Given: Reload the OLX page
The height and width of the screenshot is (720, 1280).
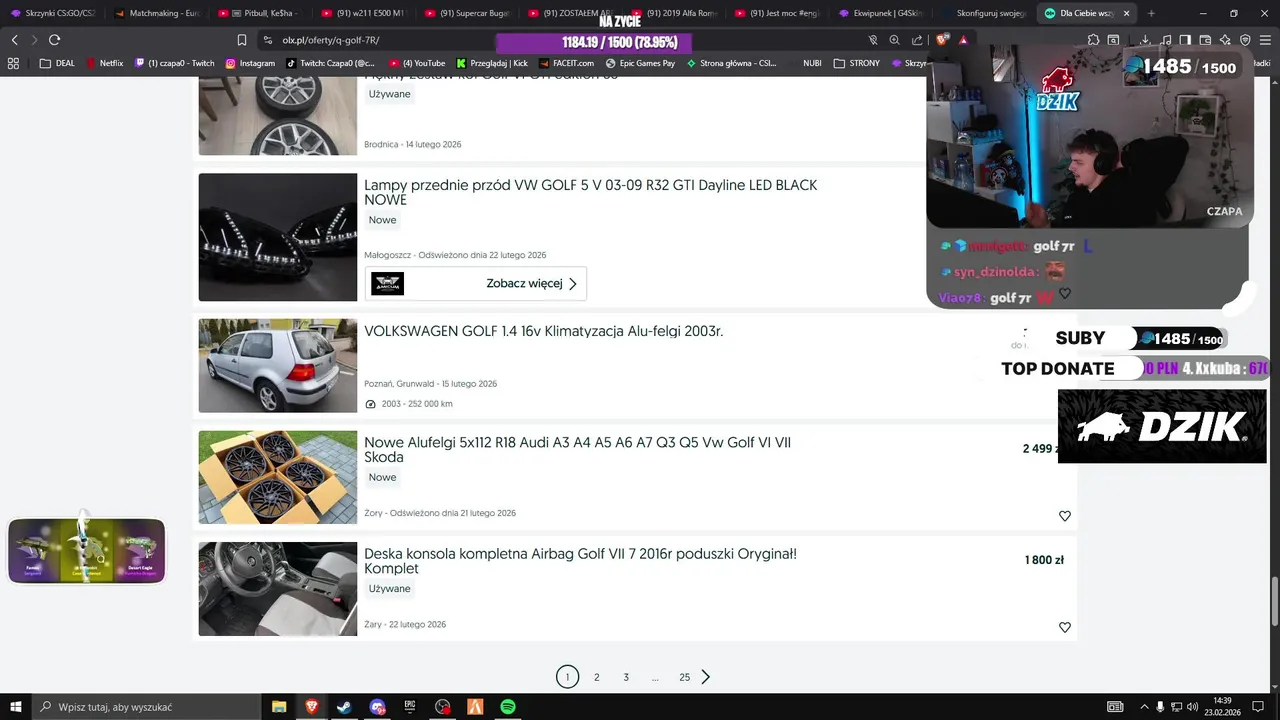Looking at the screenshot, I should [x=54, y=40].
